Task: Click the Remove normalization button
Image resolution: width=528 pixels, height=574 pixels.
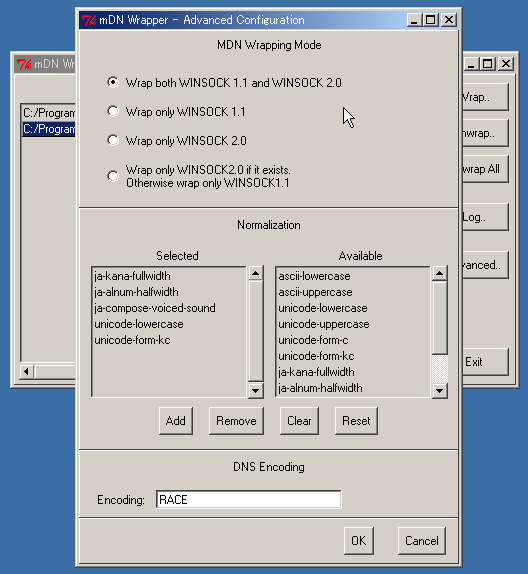Action: click(x=236, y=421)
